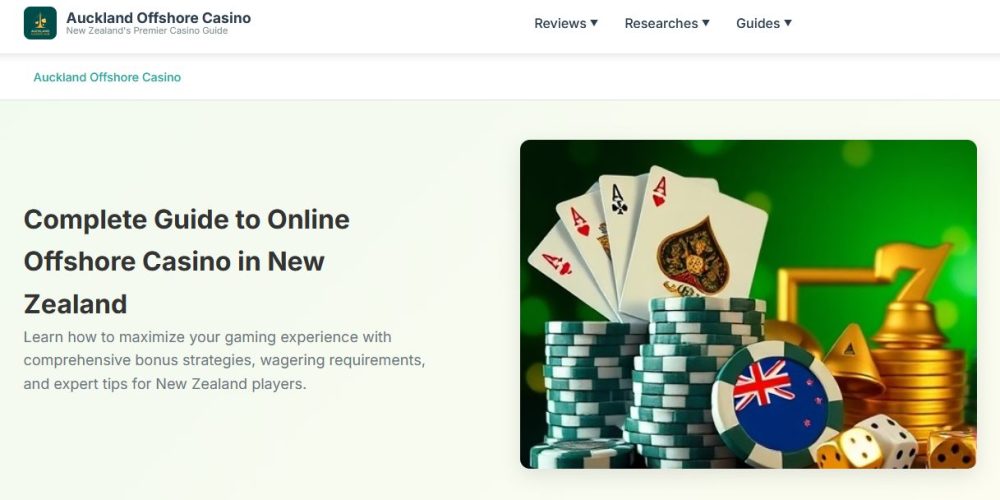
Task: Click the Auckland Offshore Casino site title
Action: [x=158, y=17]
